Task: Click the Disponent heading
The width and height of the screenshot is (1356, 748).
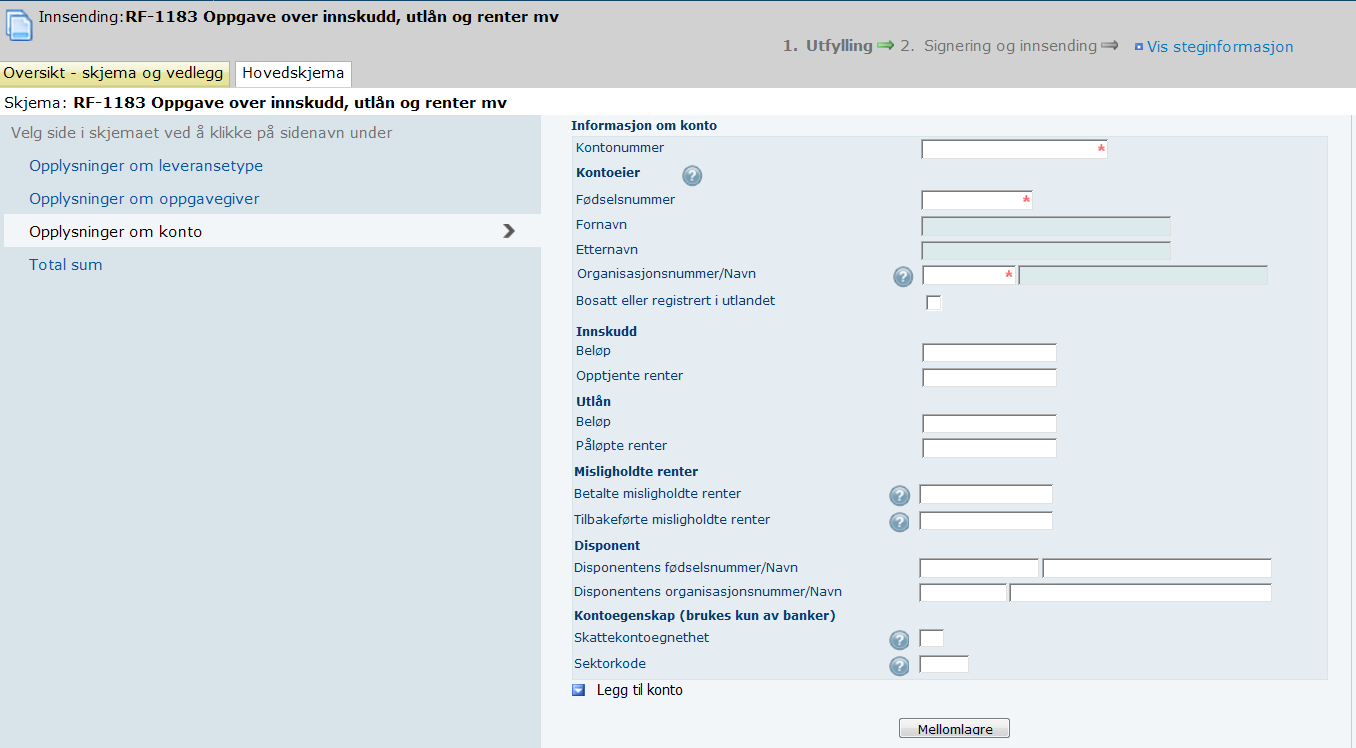Action: point(607,546)
